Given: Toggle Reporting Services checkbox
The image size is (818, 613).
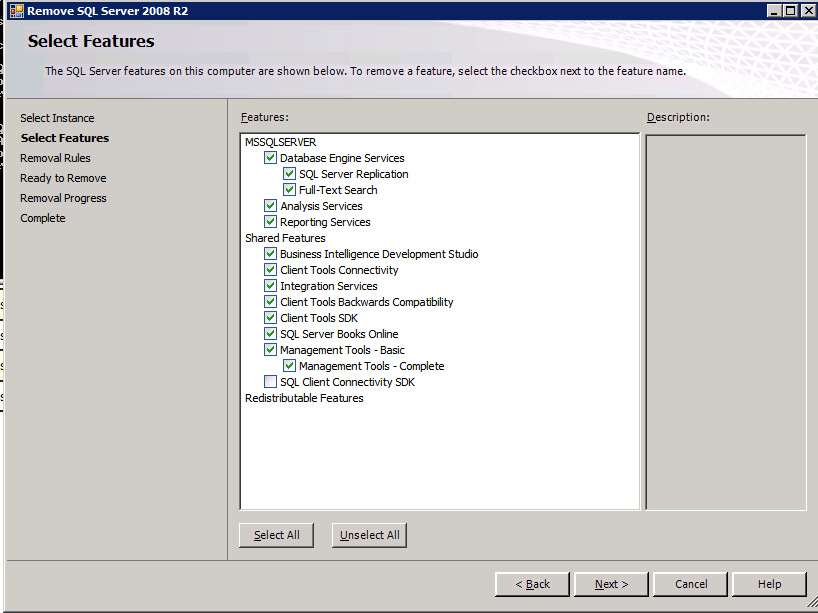Looking at the screenshot, I should [x=270, y=222].
